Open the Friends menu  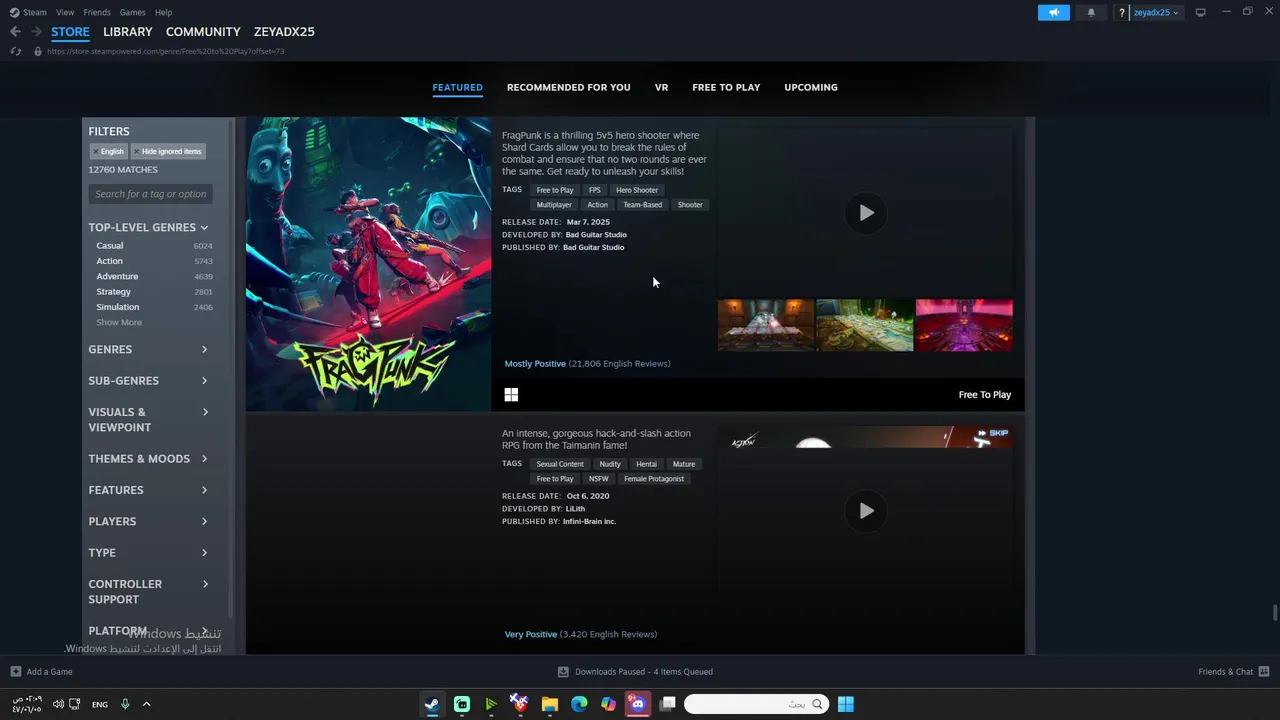pos(97,12)
